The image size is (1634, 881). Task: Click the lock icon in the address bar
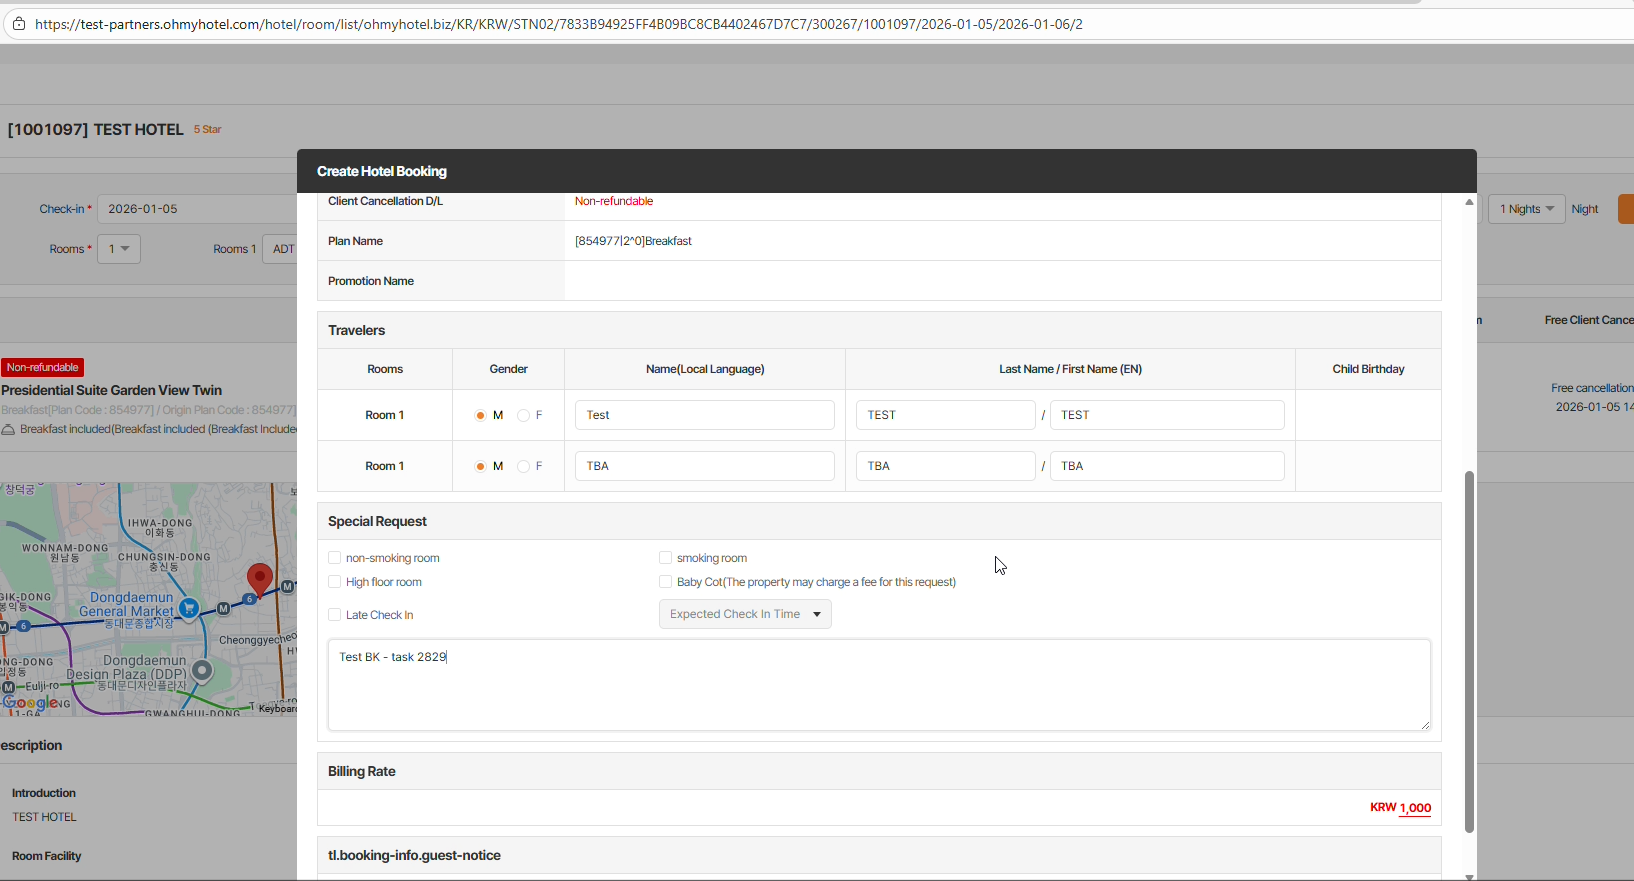19,24
